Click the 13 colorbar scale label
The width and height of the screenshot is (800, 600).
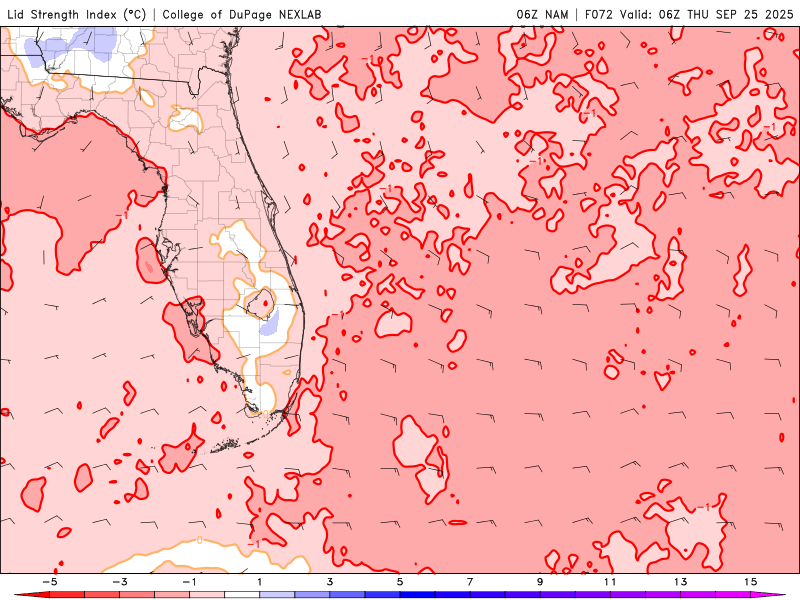[x=680, y=582]
